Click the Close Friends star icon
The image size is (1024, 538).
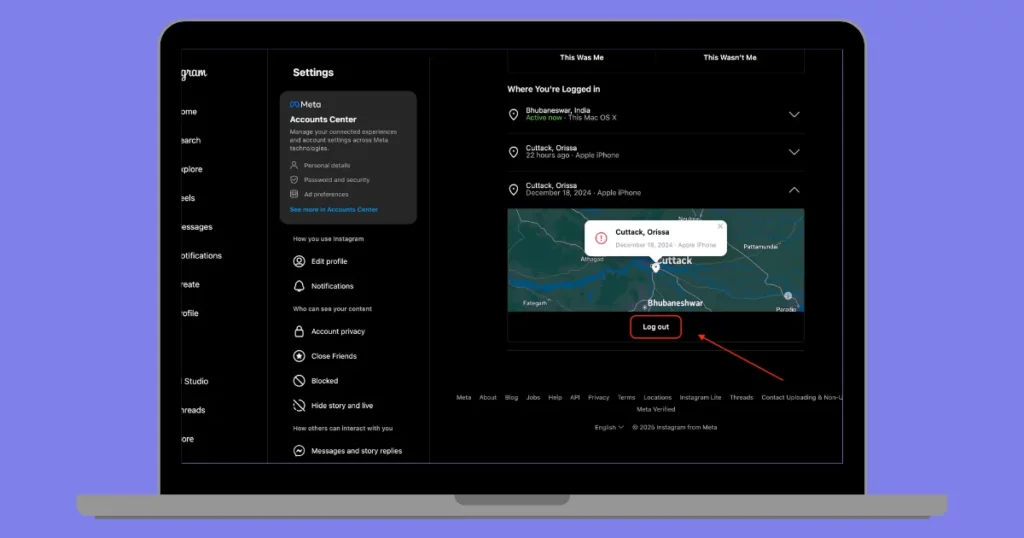(x=299, y=356)
